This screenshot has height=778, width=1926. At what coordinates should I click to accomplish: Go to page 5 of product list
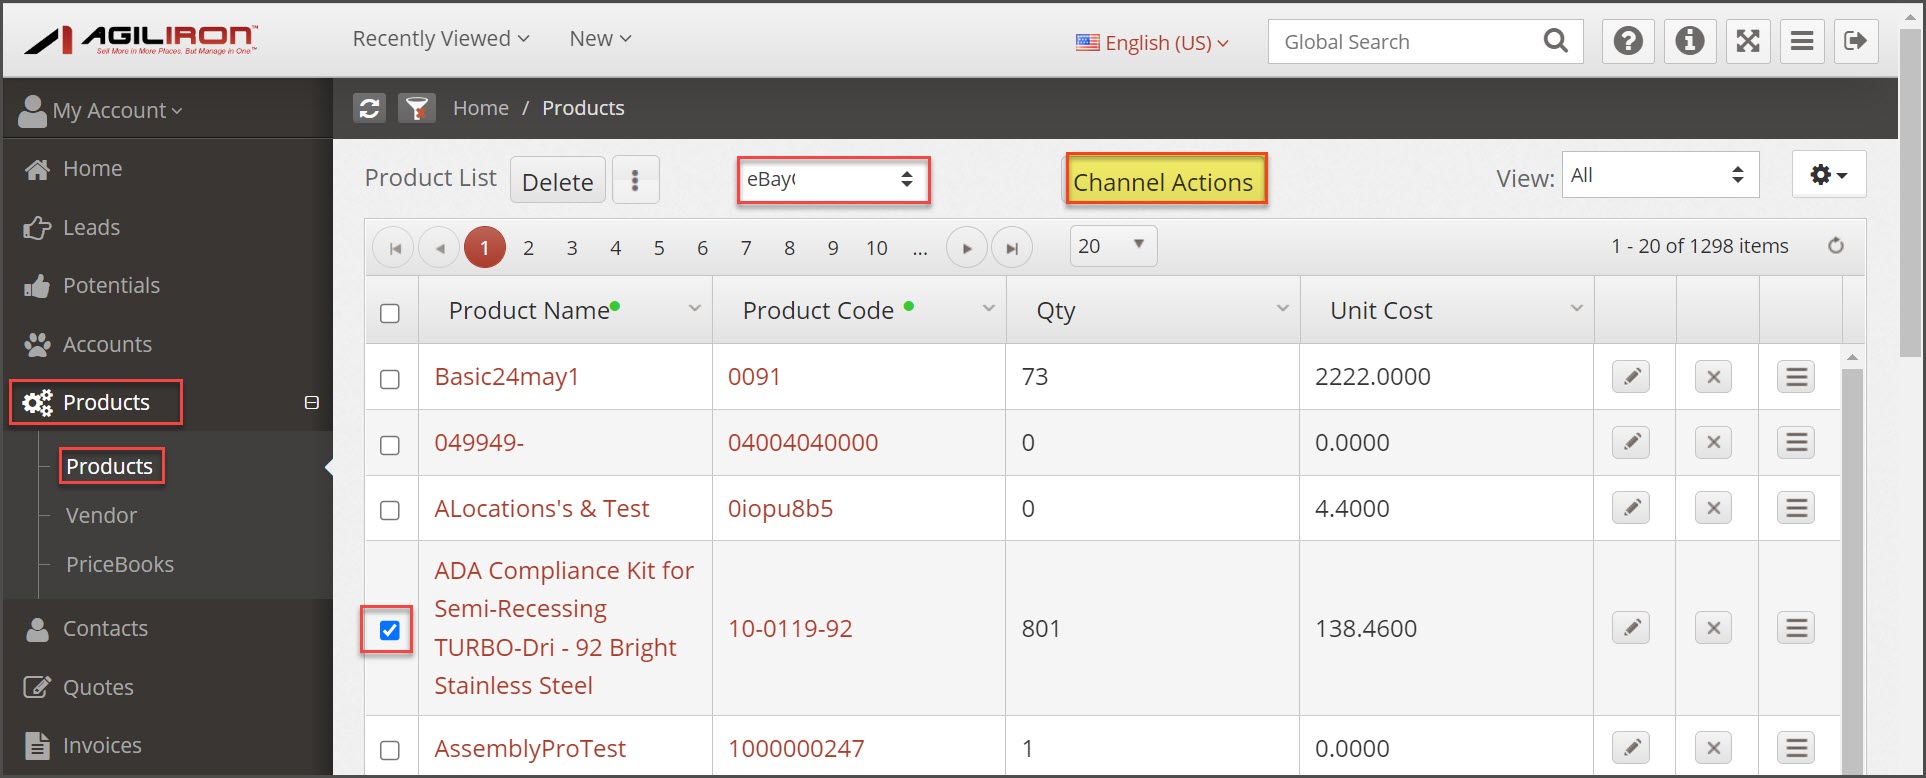(659, 248)
